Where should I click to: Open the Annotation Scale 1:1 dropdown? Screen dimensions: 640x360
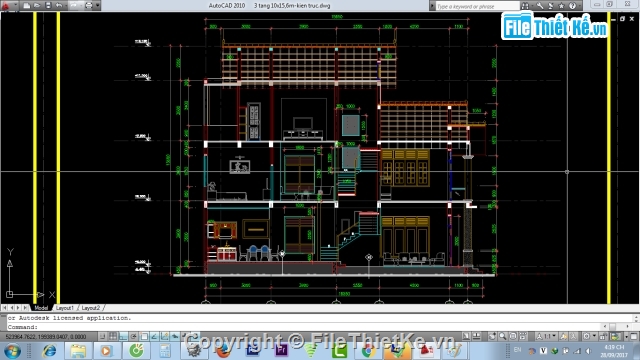[547, 336]
